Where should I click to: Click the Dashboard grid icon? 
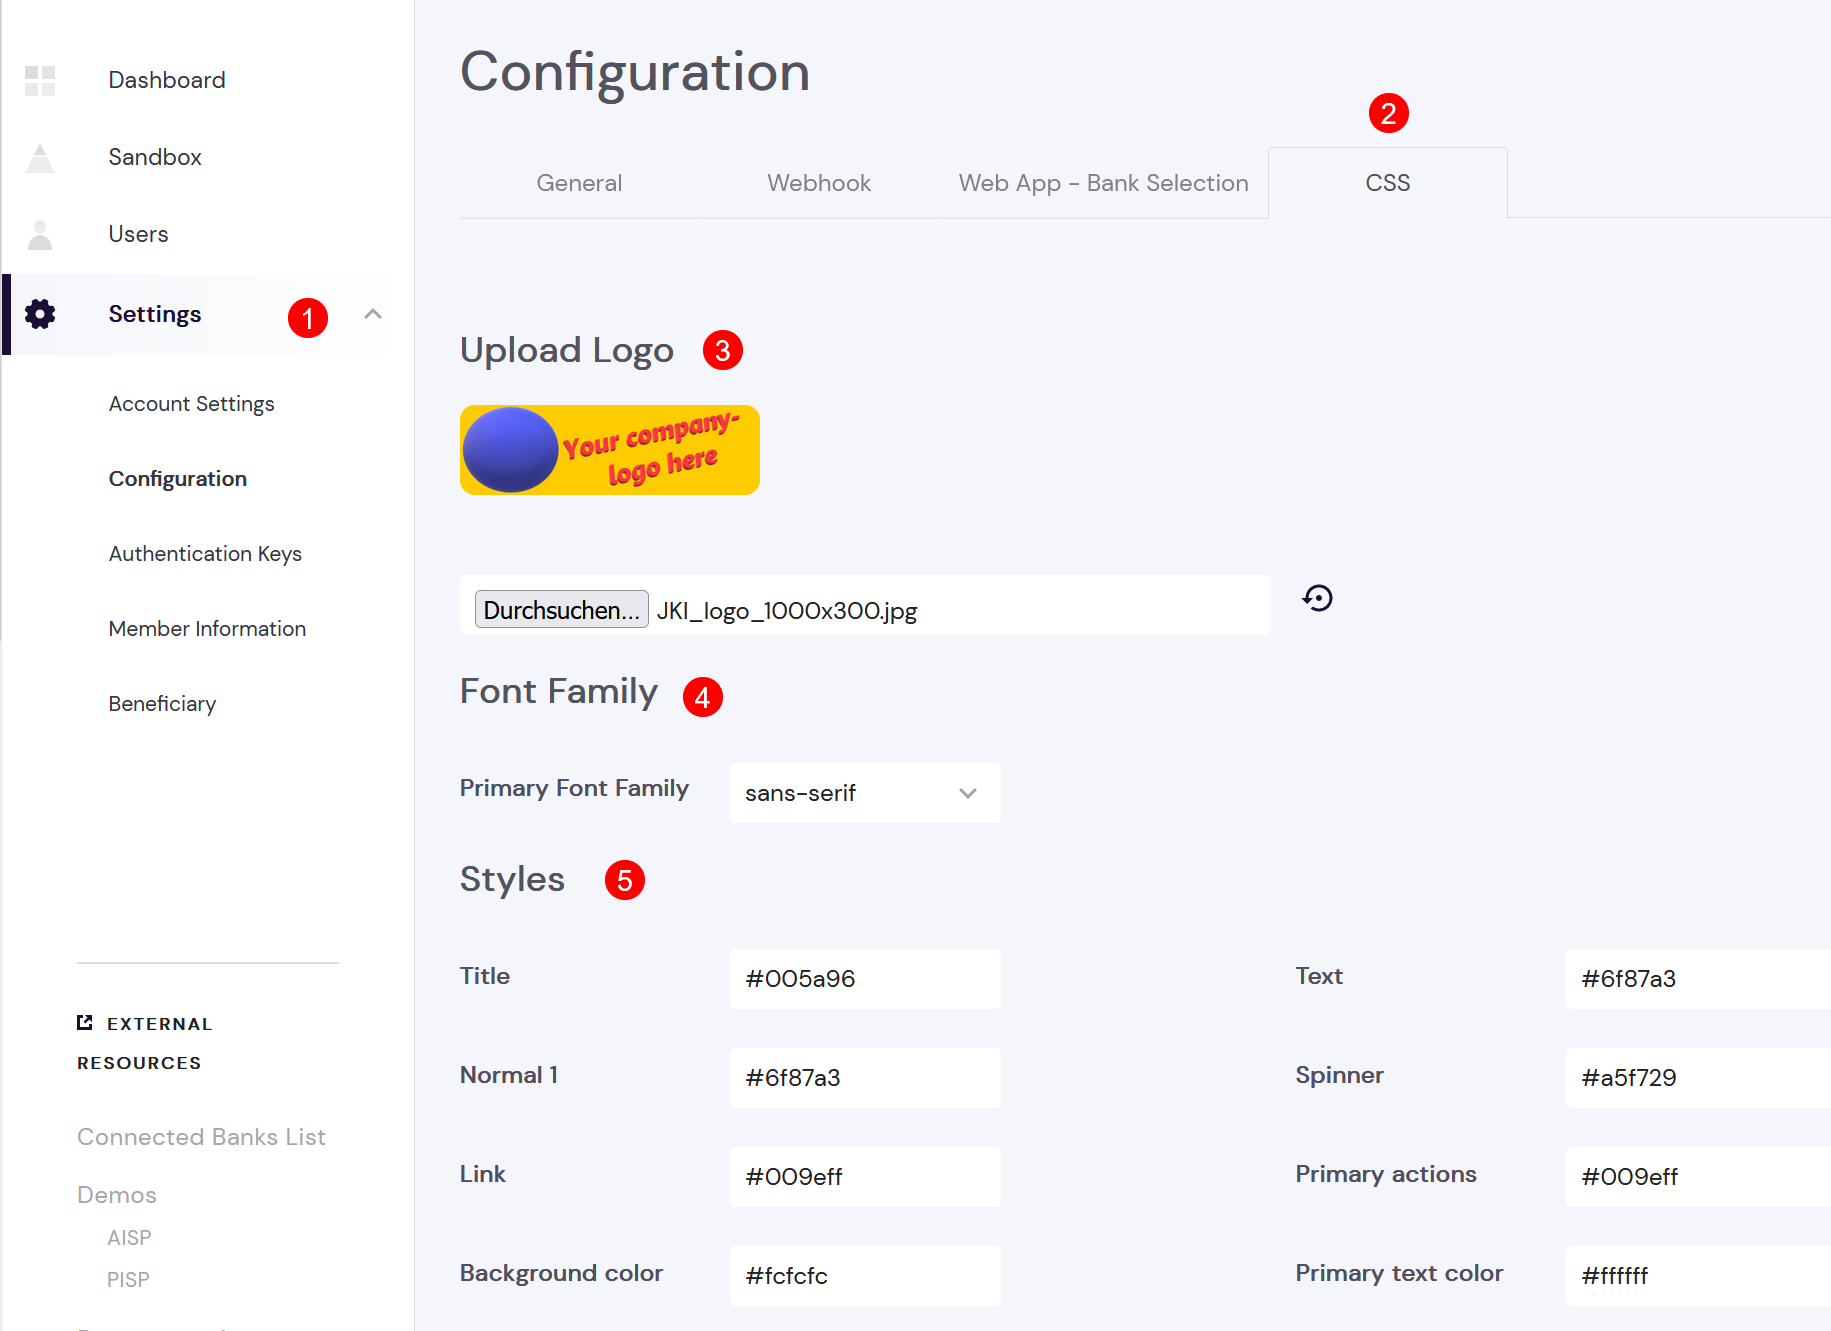coord(40,80)
